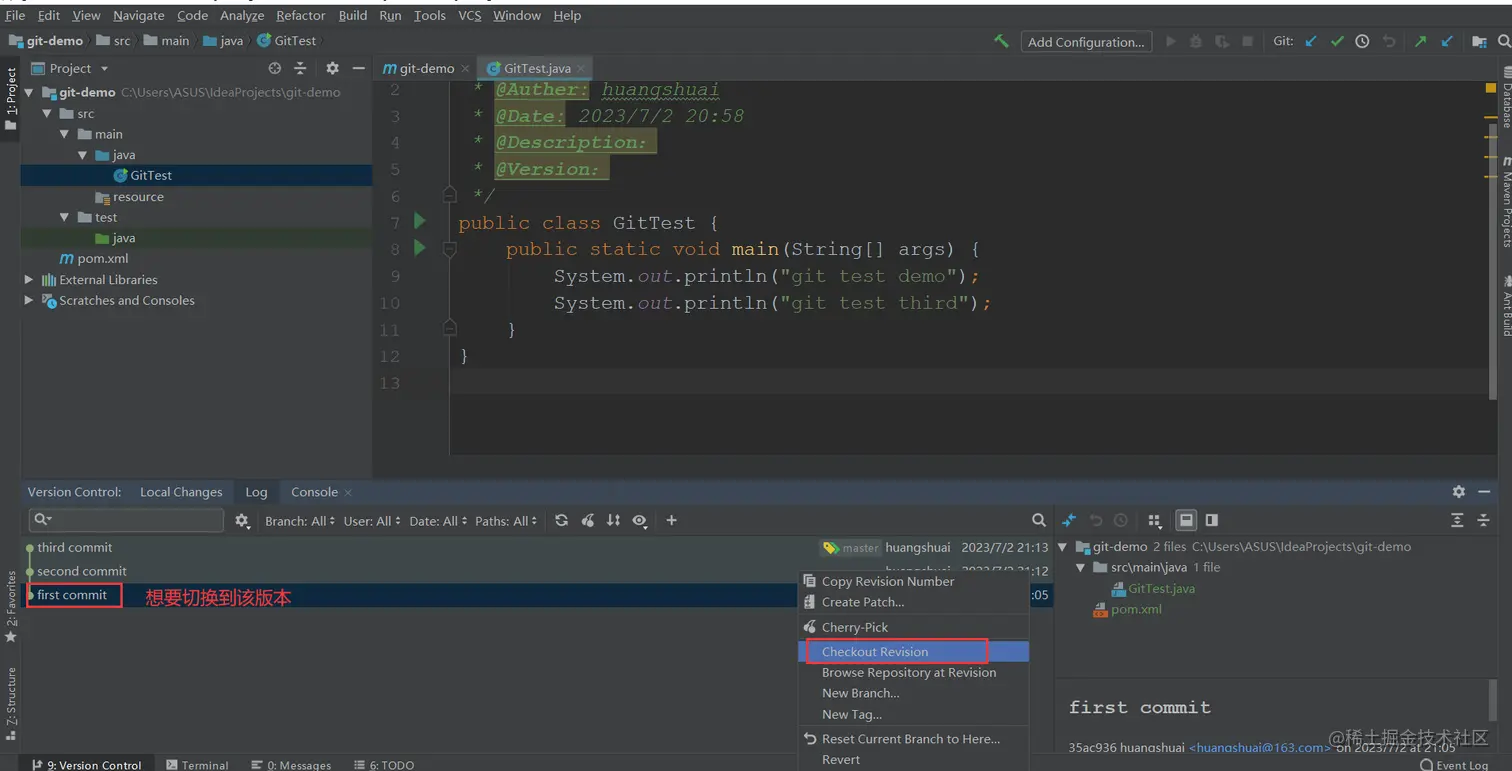Toggle the 1: Project side tool button
This screenshot has width=1512, height=771.
(11, 98)
